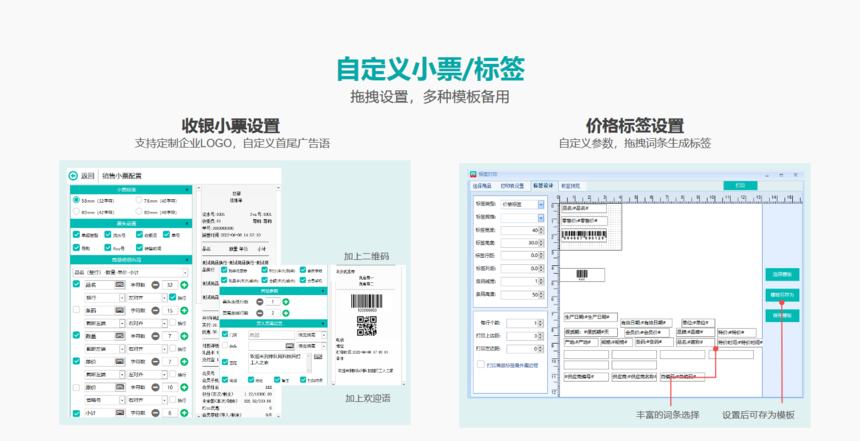Viewport: 860px width, 441px height.
Task: Toggle 打印商品标签最外围边框 checkbox
Action: click(481, 364)
